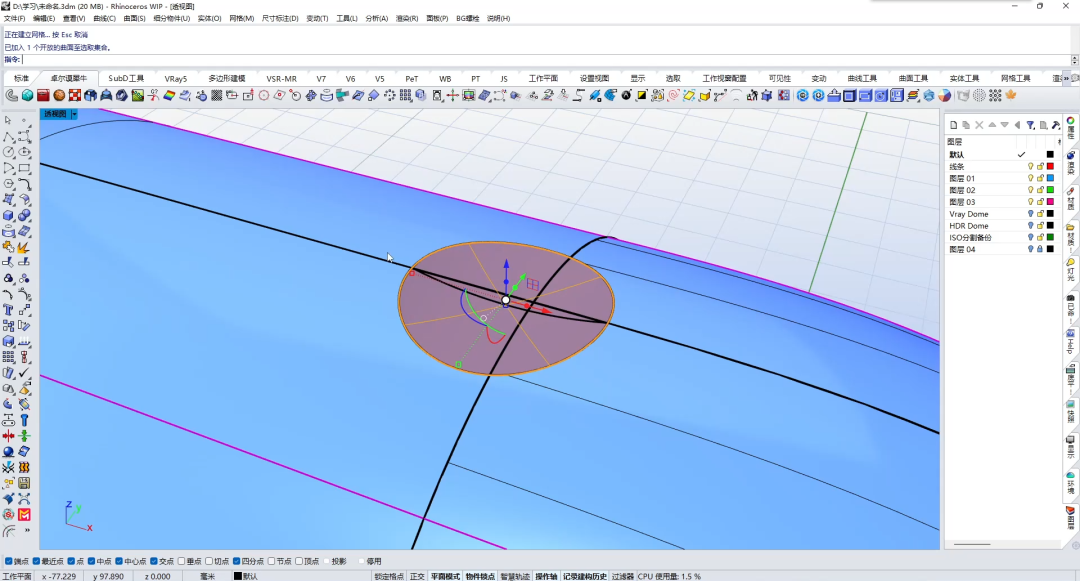
Task: Open the 渲染(R) menu
Action: pos(406,19)
